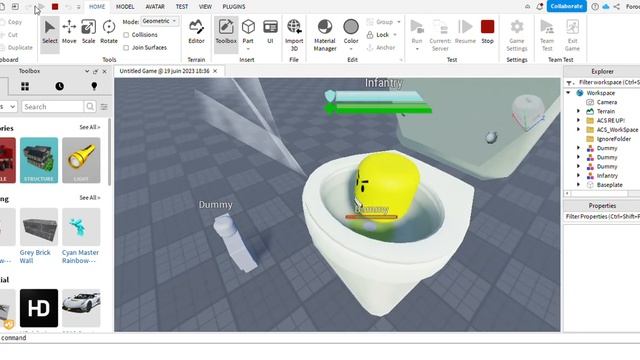Open the Material Manager
640x360 pixels.
(325, 35)
